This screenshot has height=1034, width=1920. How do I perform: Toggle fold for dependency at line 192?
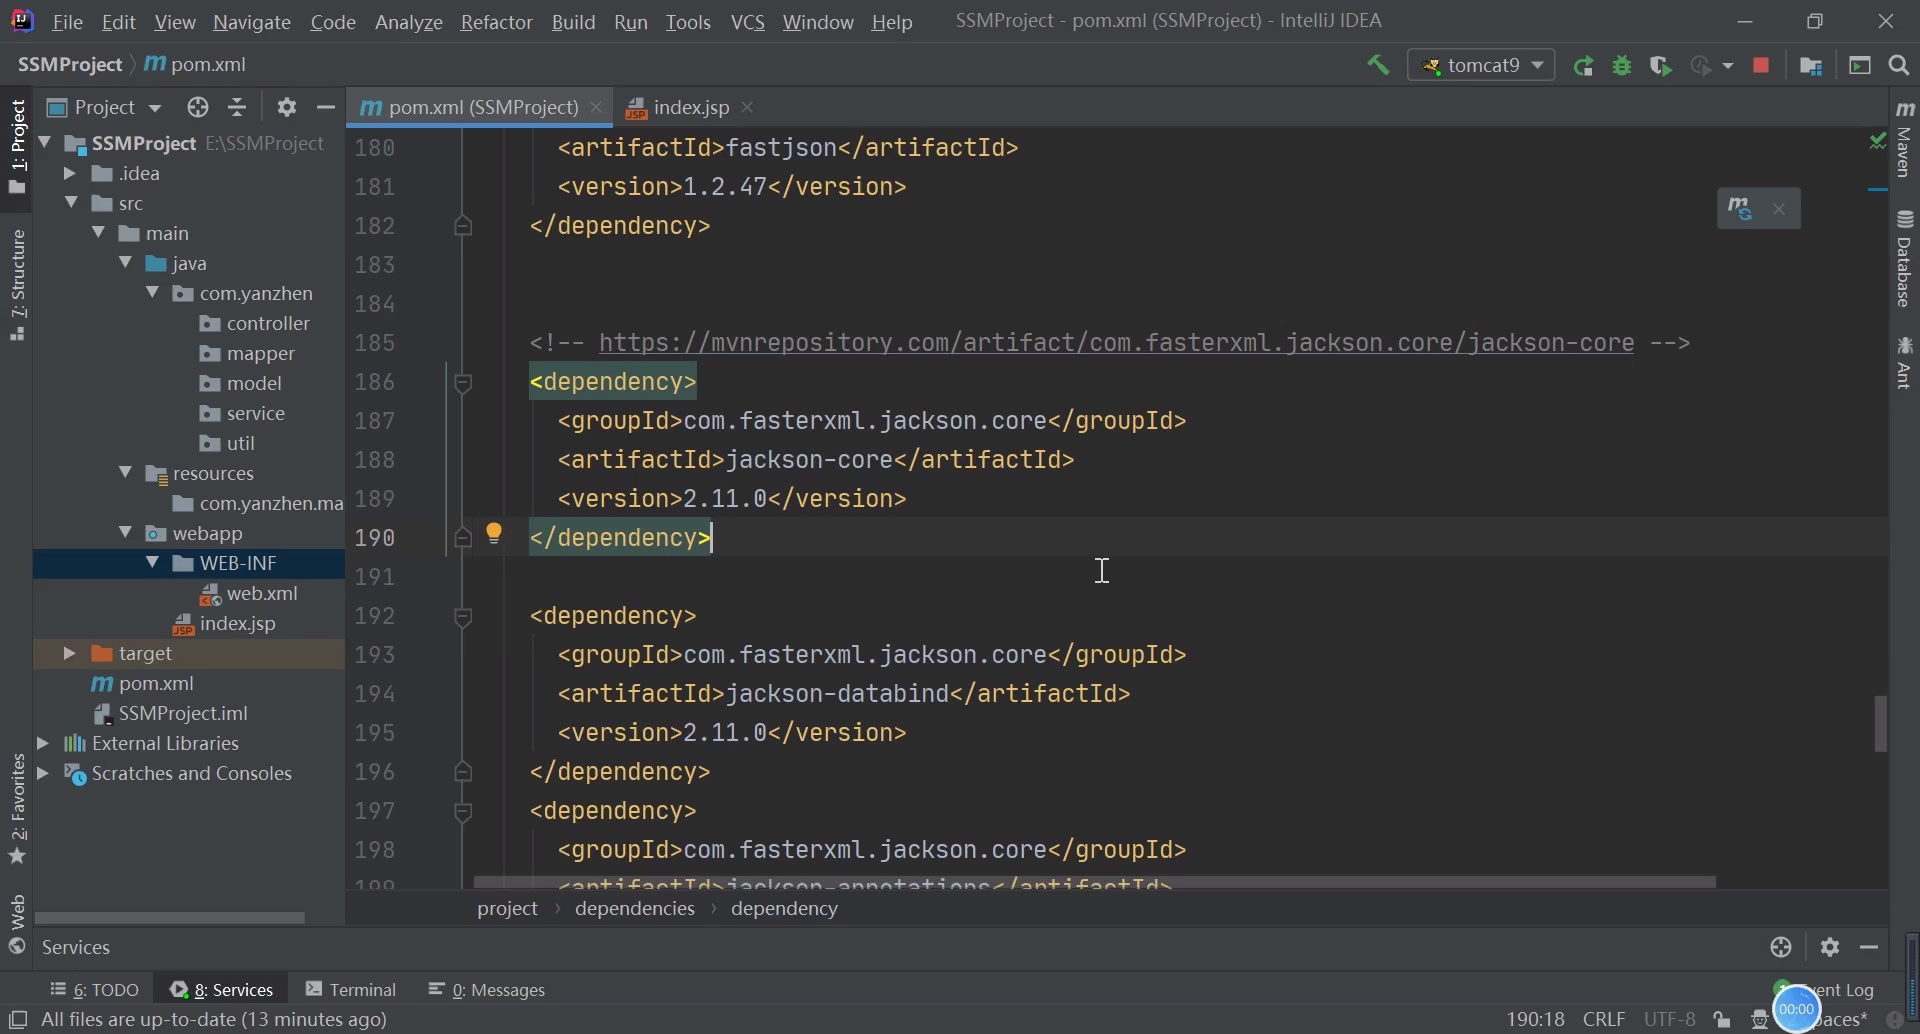click(463, 617)
